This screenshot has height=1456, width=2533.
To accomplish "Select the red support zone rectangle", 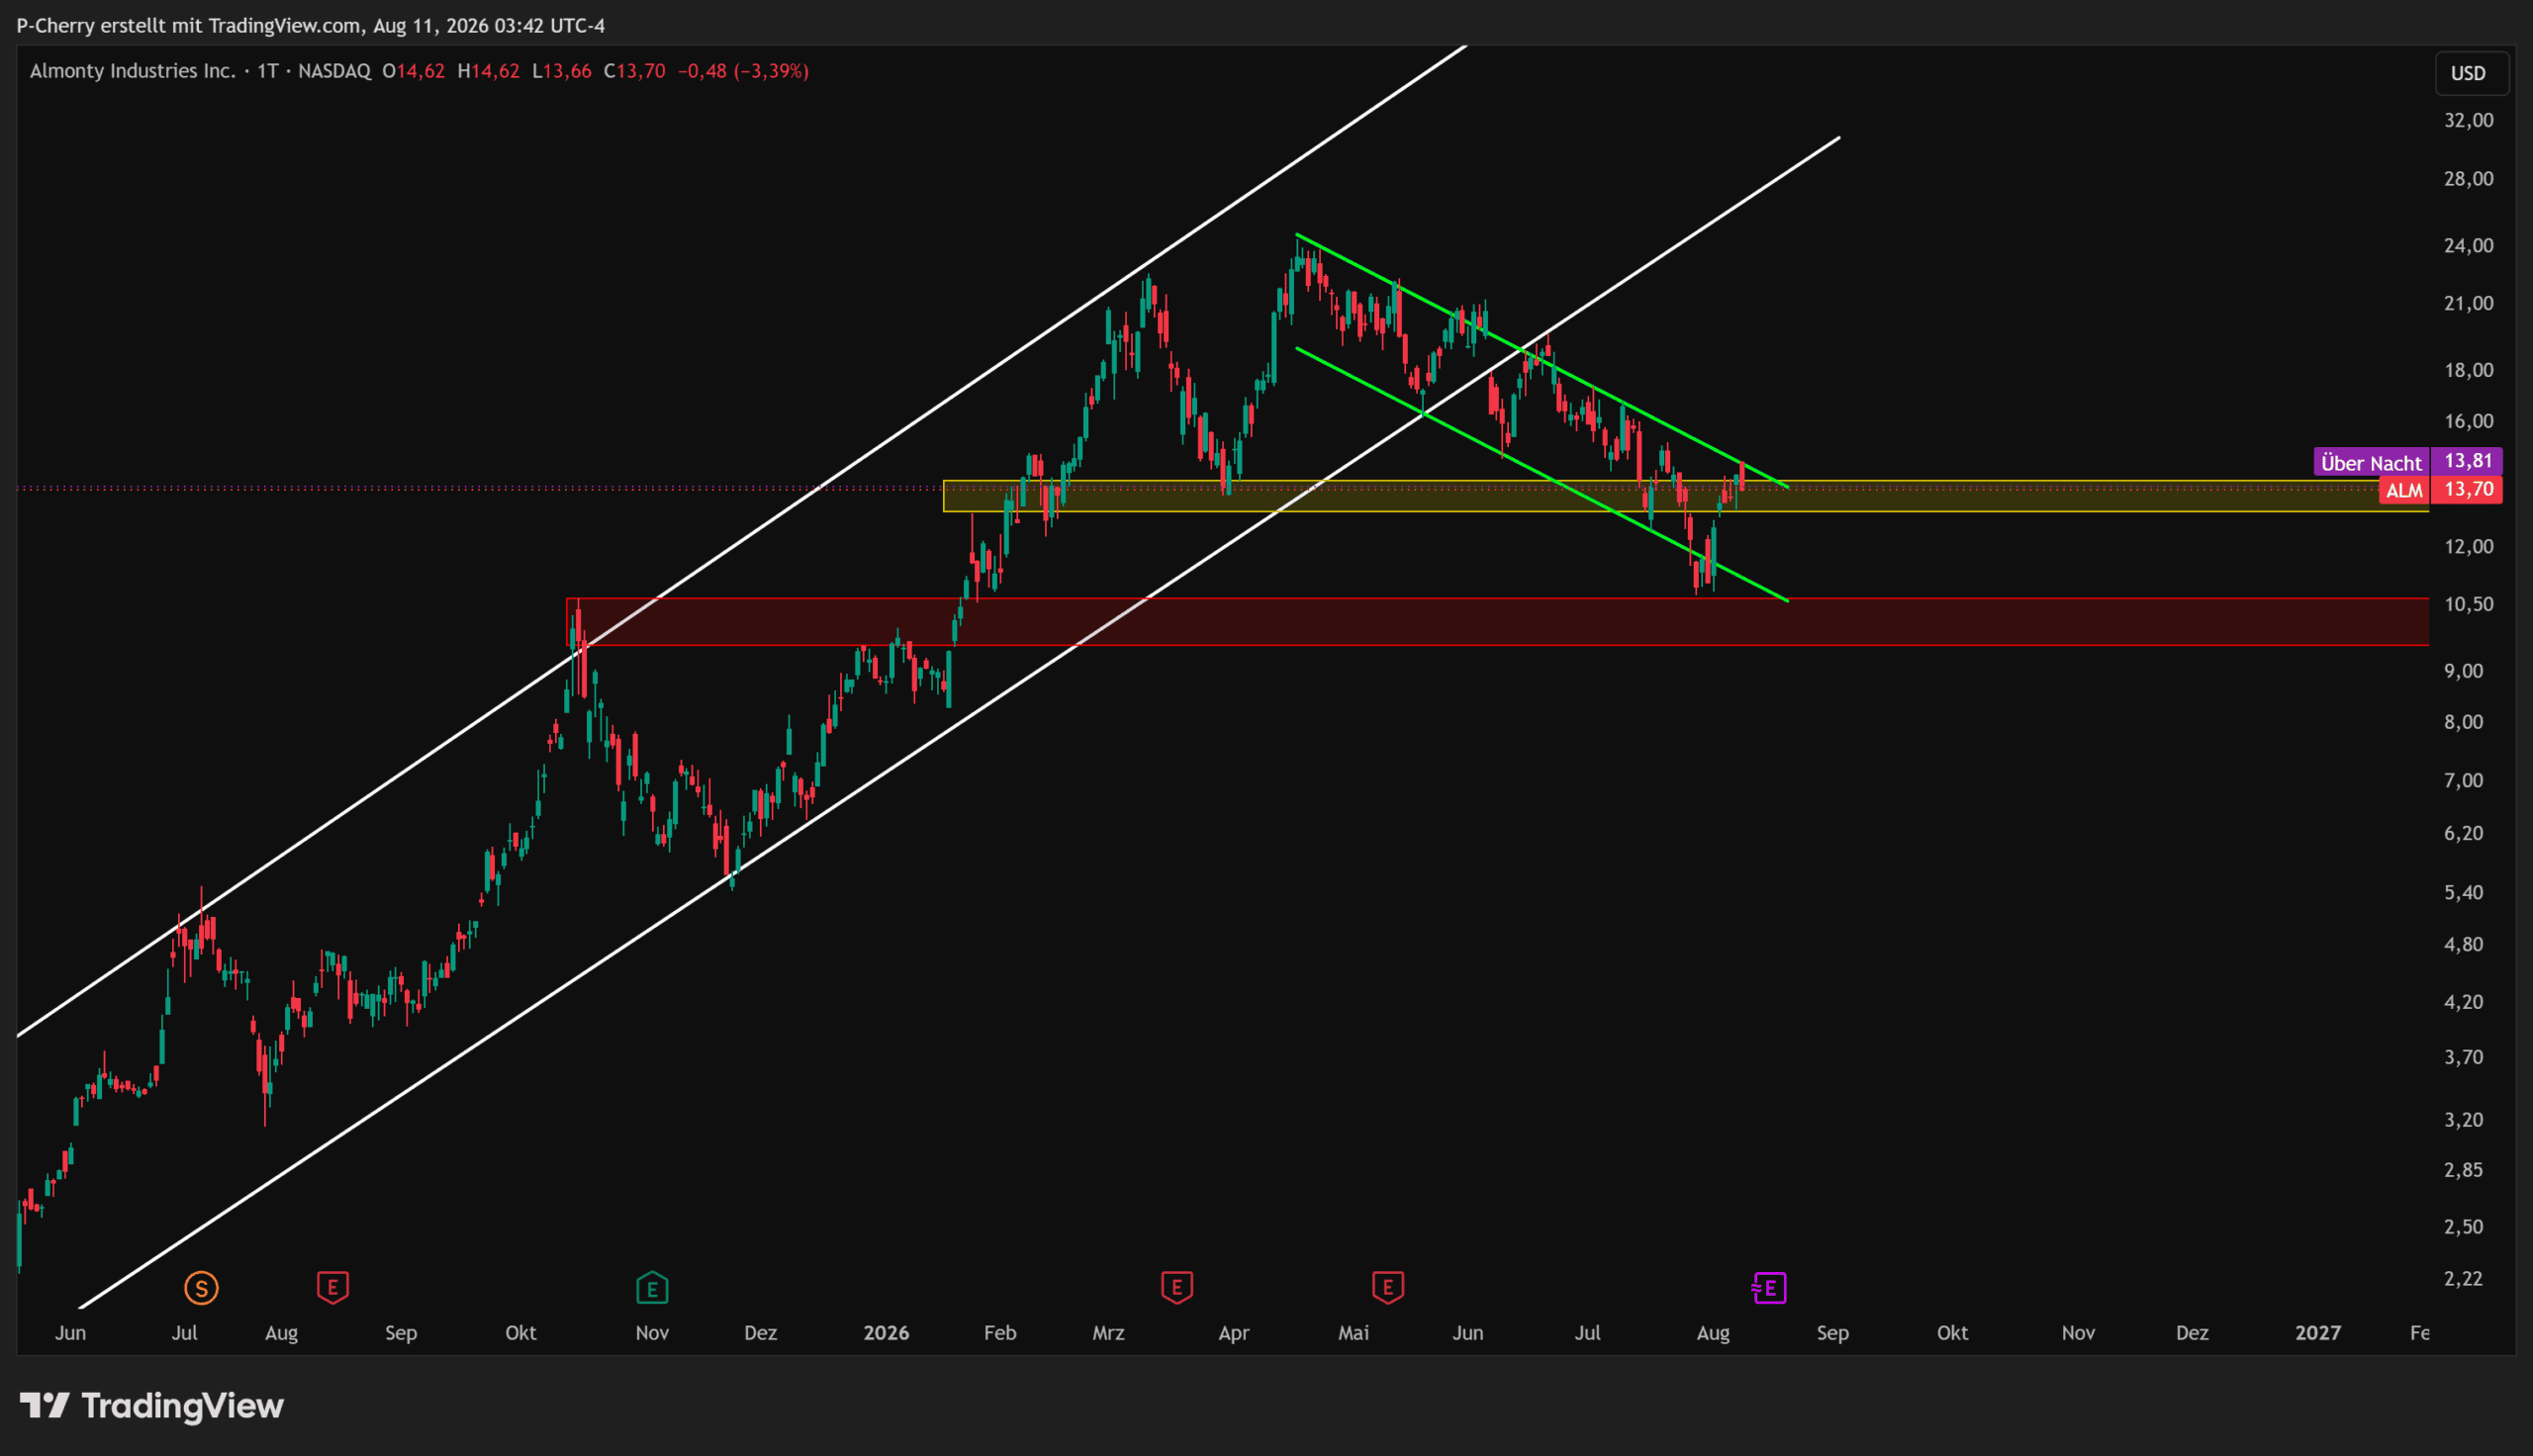I will (x=1497, y=621).
